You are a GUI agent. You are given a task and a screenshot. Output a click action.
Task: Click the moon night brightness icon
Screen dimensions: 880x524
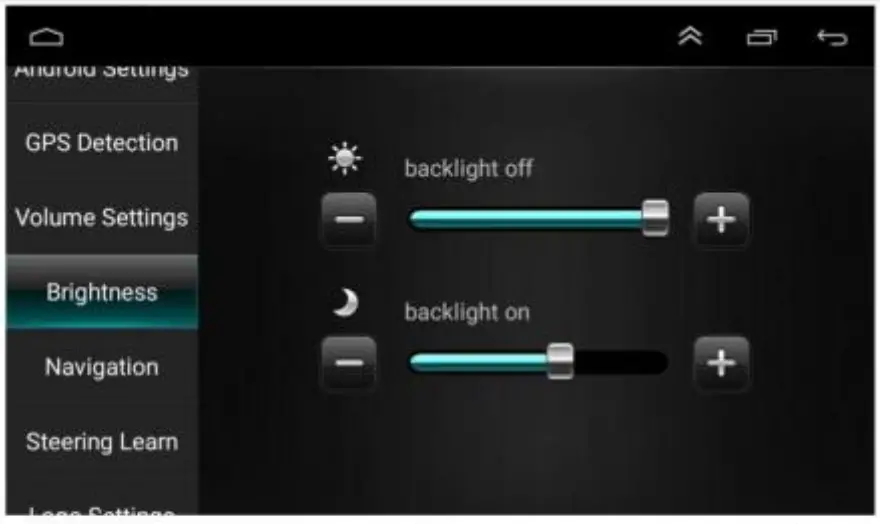[345, 303]
